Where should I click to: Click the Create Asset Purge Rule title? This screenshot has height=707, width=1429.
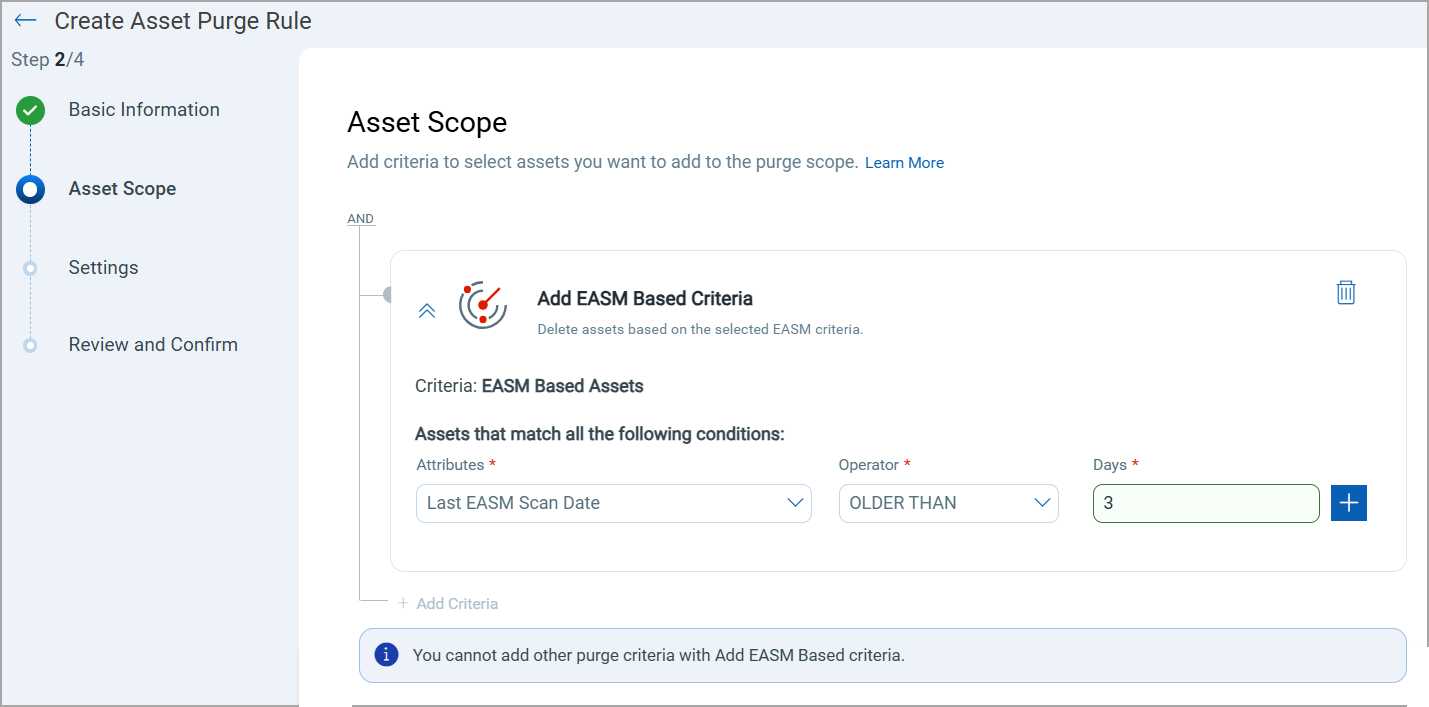183,21
